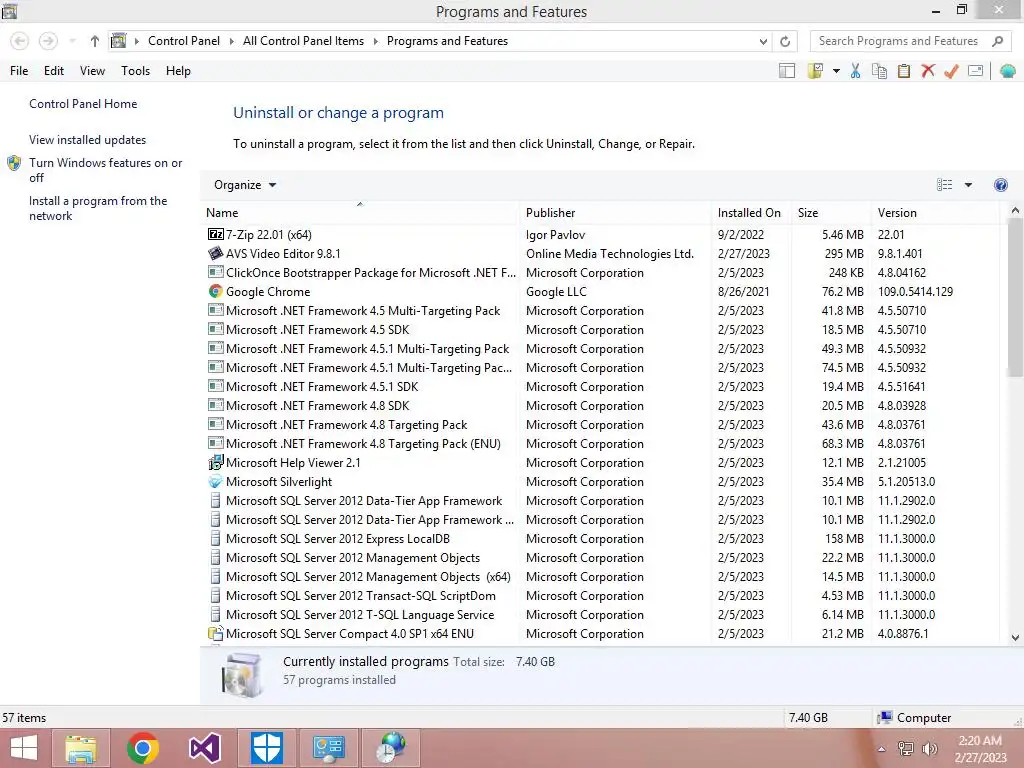Click the envelope toolbar icon
This screenshot has height=768, width=1024.
(975, 71)
